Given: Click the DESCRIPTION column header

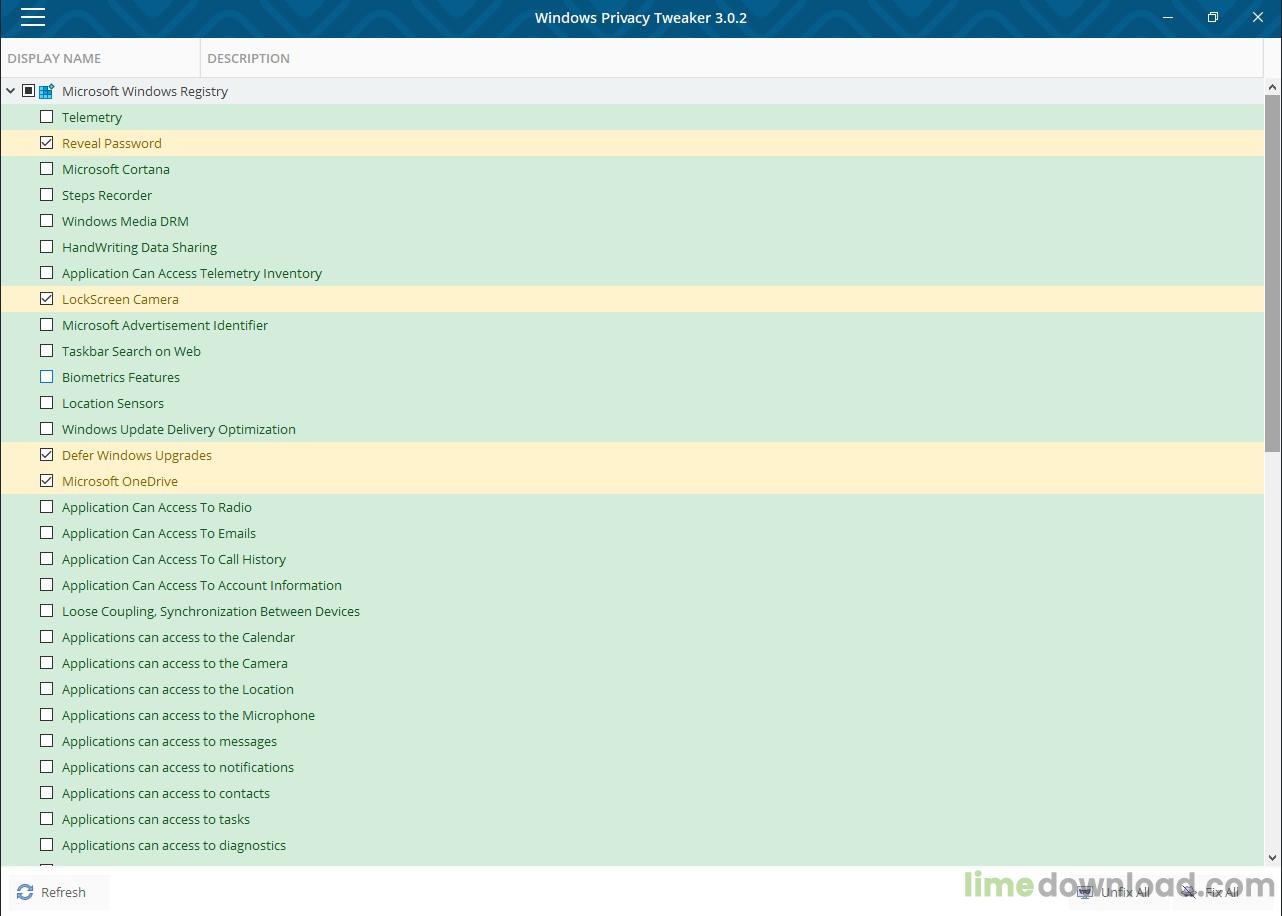Looking at the screenshot, I should (732, 58).
